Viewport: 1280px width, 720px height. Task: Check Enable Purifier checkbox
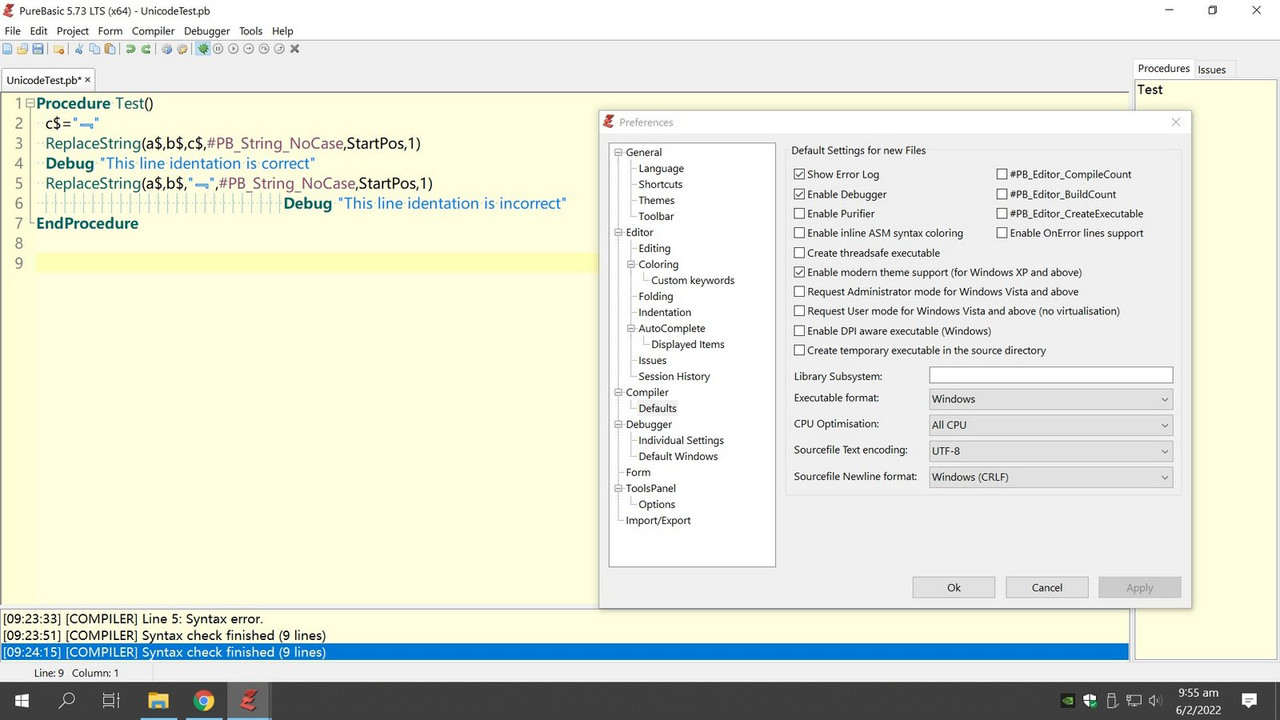tap(799, 214)
